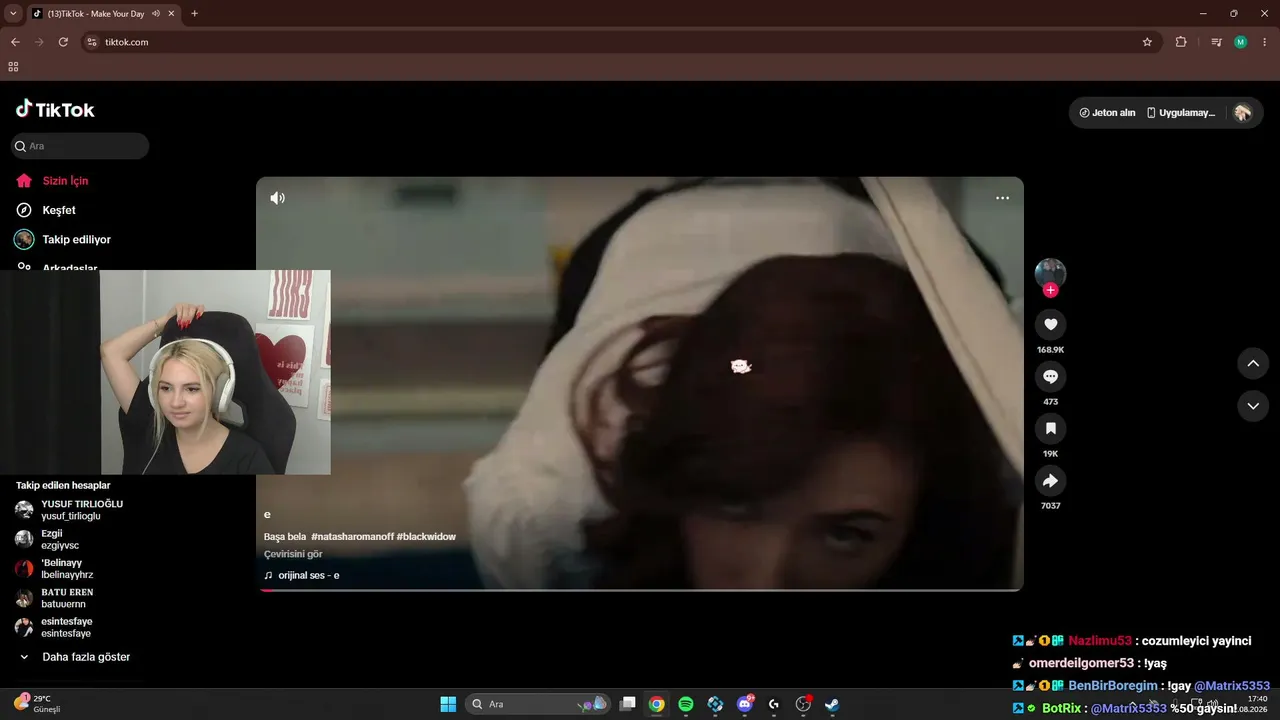View site information for tiktok.com
This screenshot has height=720, width=1280.
point(92,42)
